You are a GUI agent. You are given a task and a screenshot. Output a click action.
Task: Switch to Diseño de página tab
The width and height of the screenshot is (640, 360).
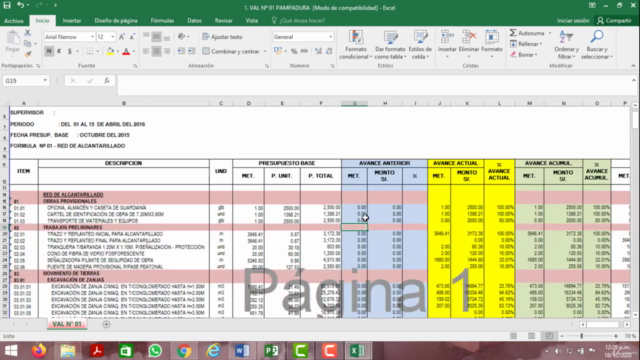click(x=116, y=20)
